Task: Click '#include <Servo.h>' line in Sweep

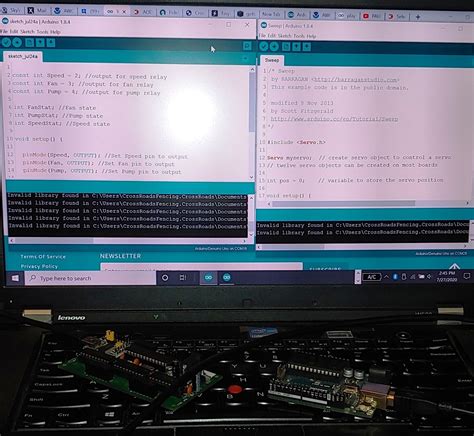Action: (x=296, y=142)
